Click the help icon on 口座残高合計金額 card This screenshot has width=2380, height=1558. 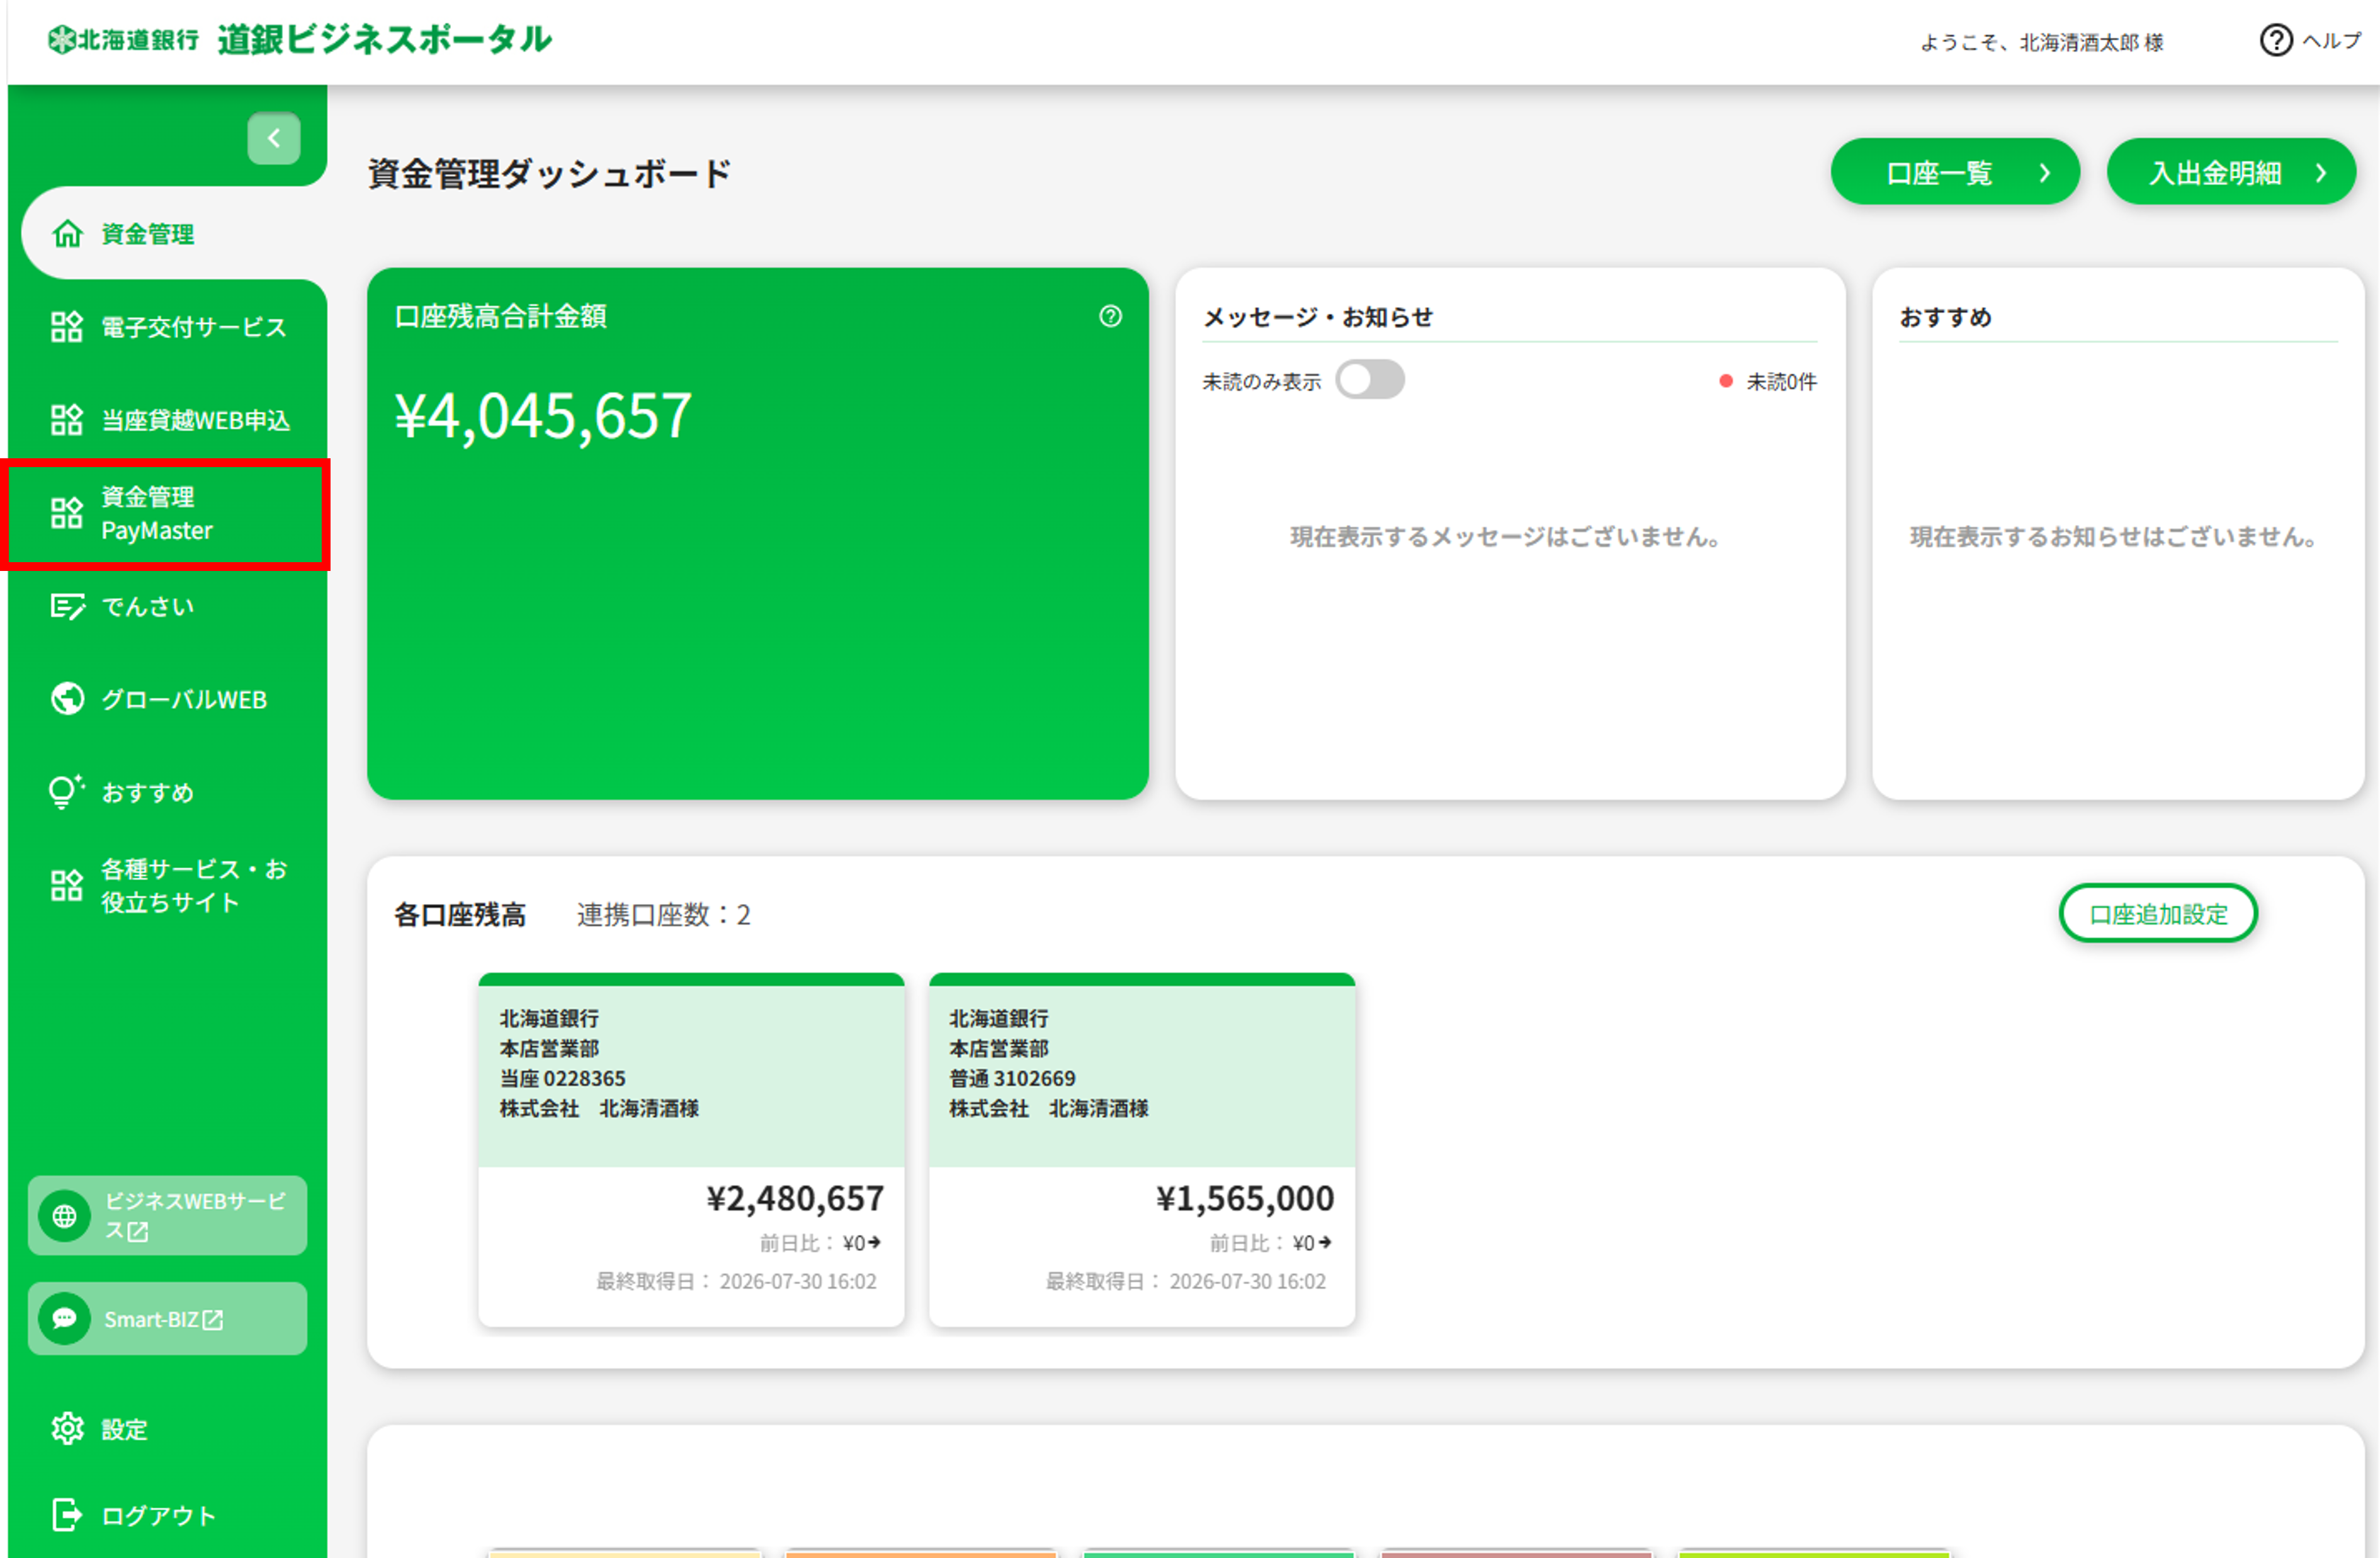click(1110, 316)
